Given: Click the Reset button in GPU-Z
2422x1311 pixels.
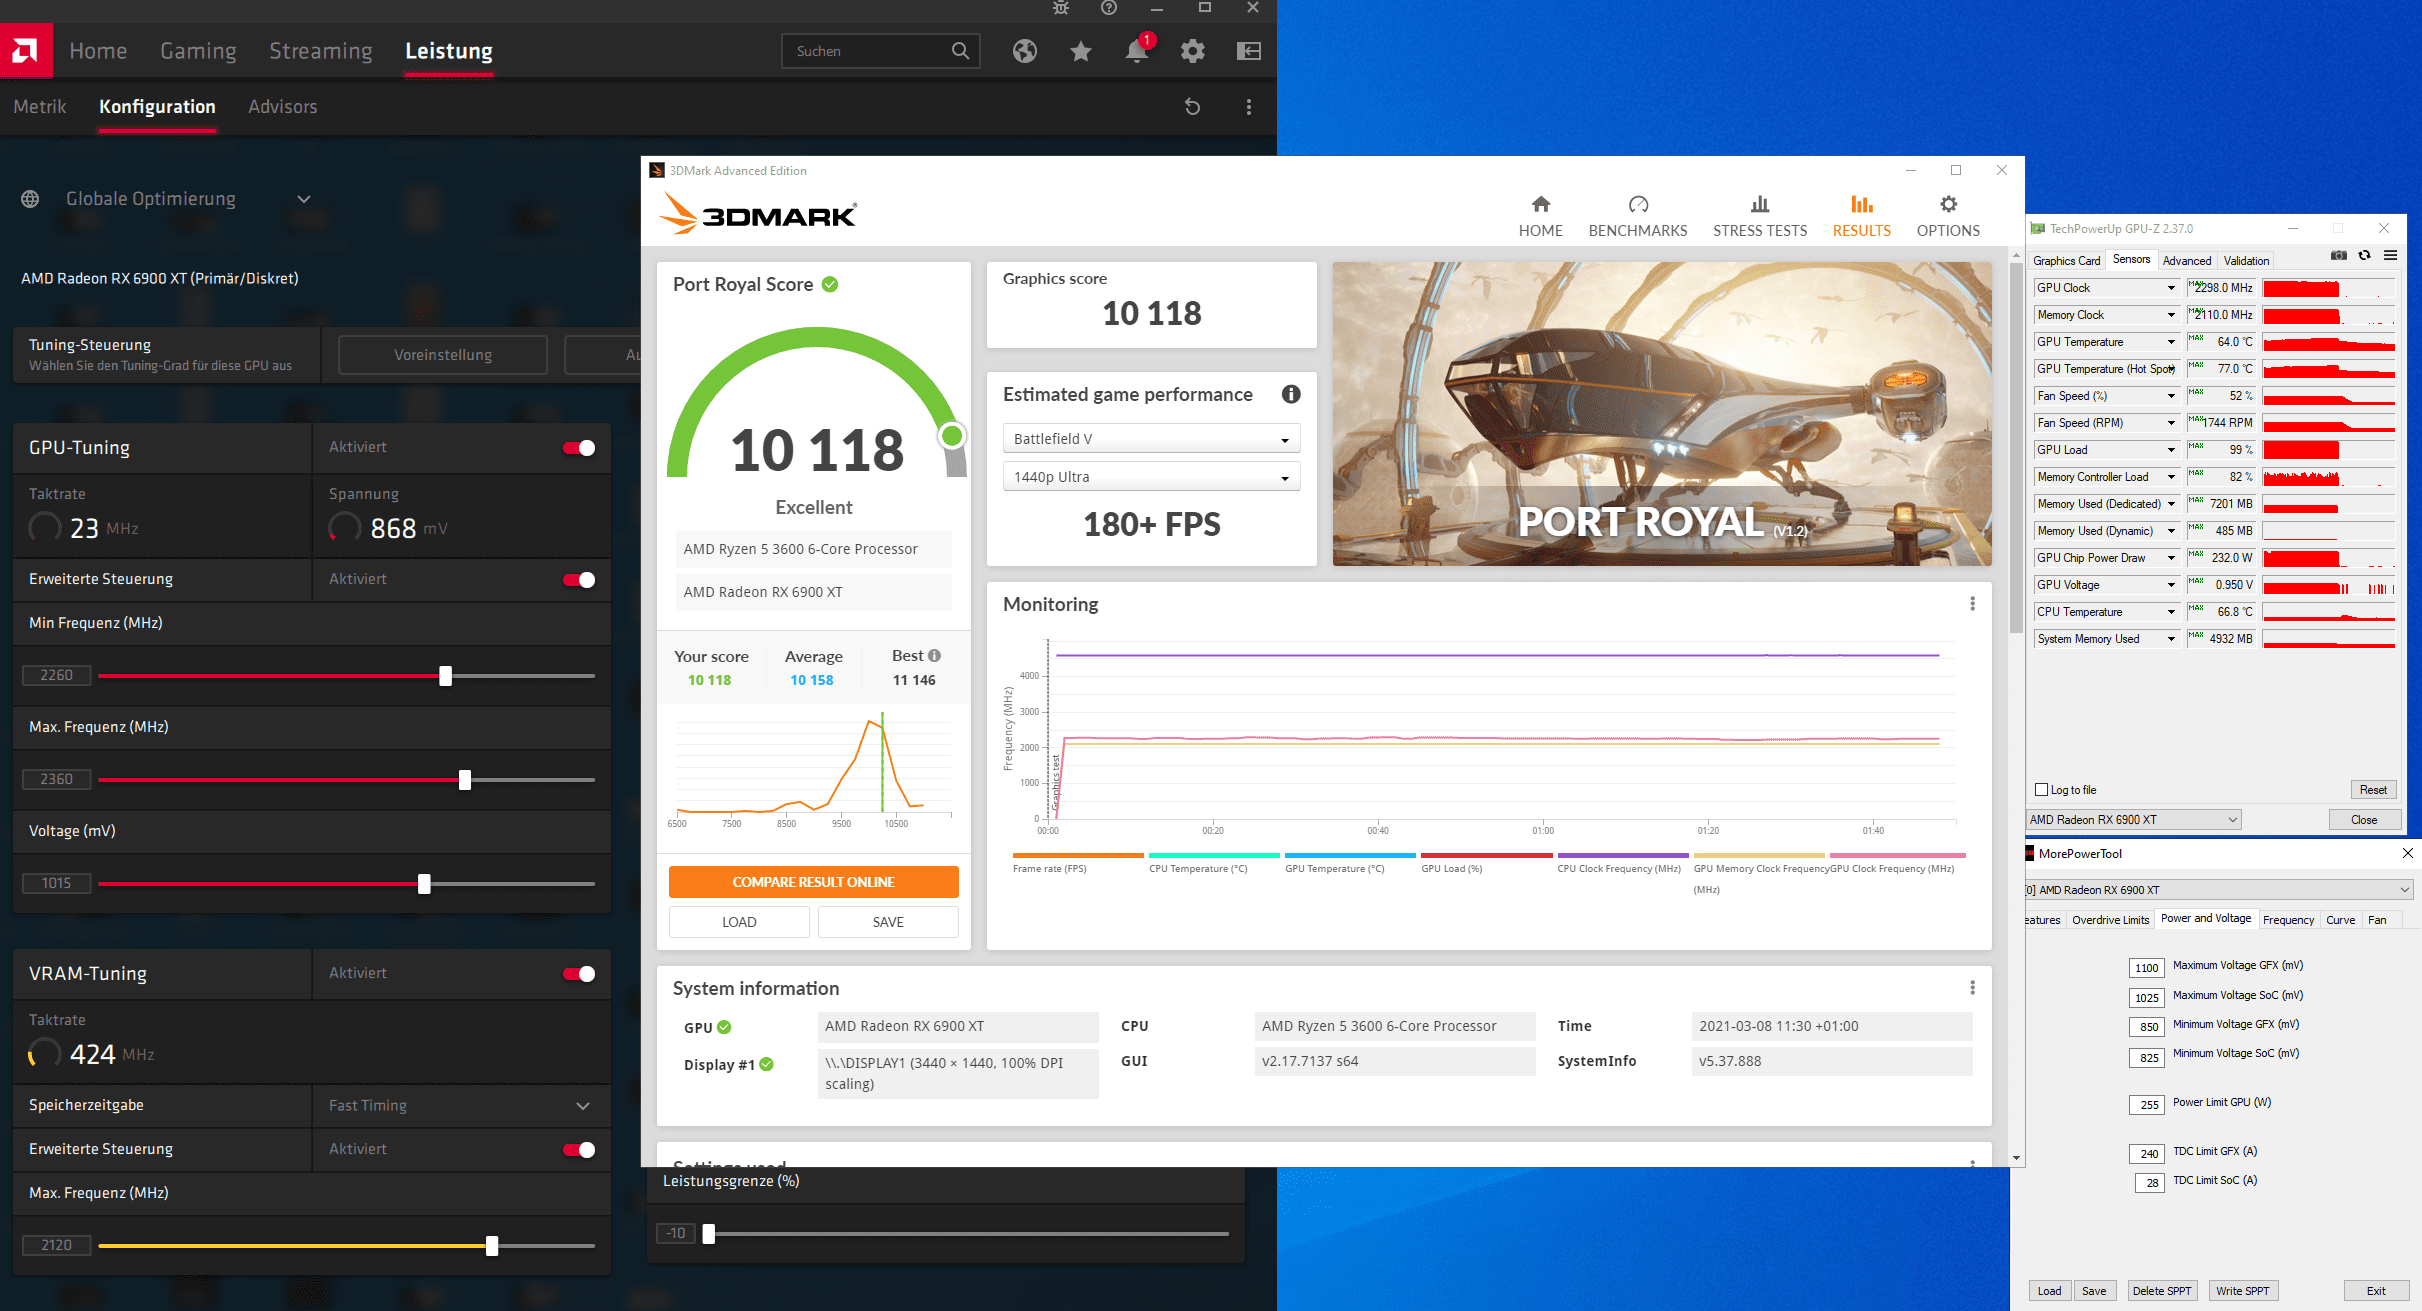Looking at the screenshot, I should [2373, 790].
